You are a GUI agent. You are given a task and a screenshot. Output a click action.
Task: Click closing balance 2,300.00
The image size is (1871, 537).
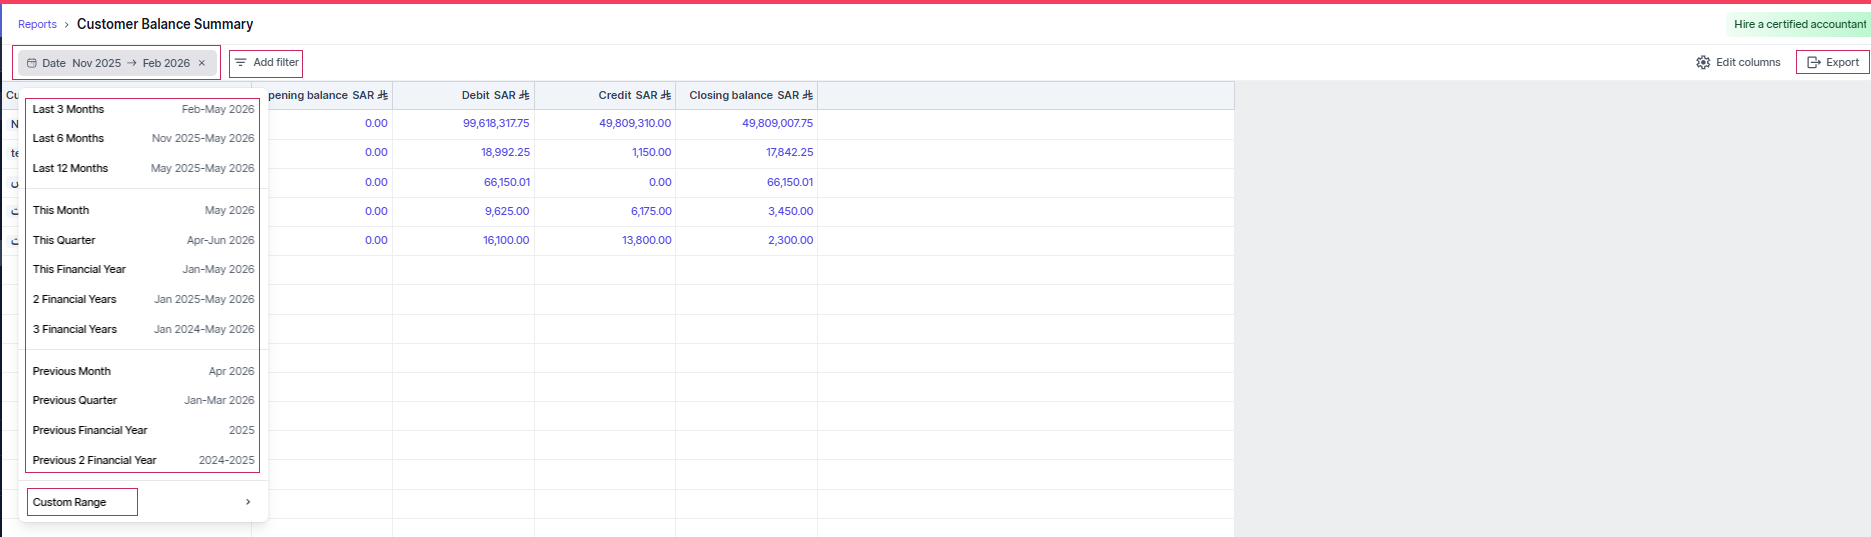click(790, 240)
